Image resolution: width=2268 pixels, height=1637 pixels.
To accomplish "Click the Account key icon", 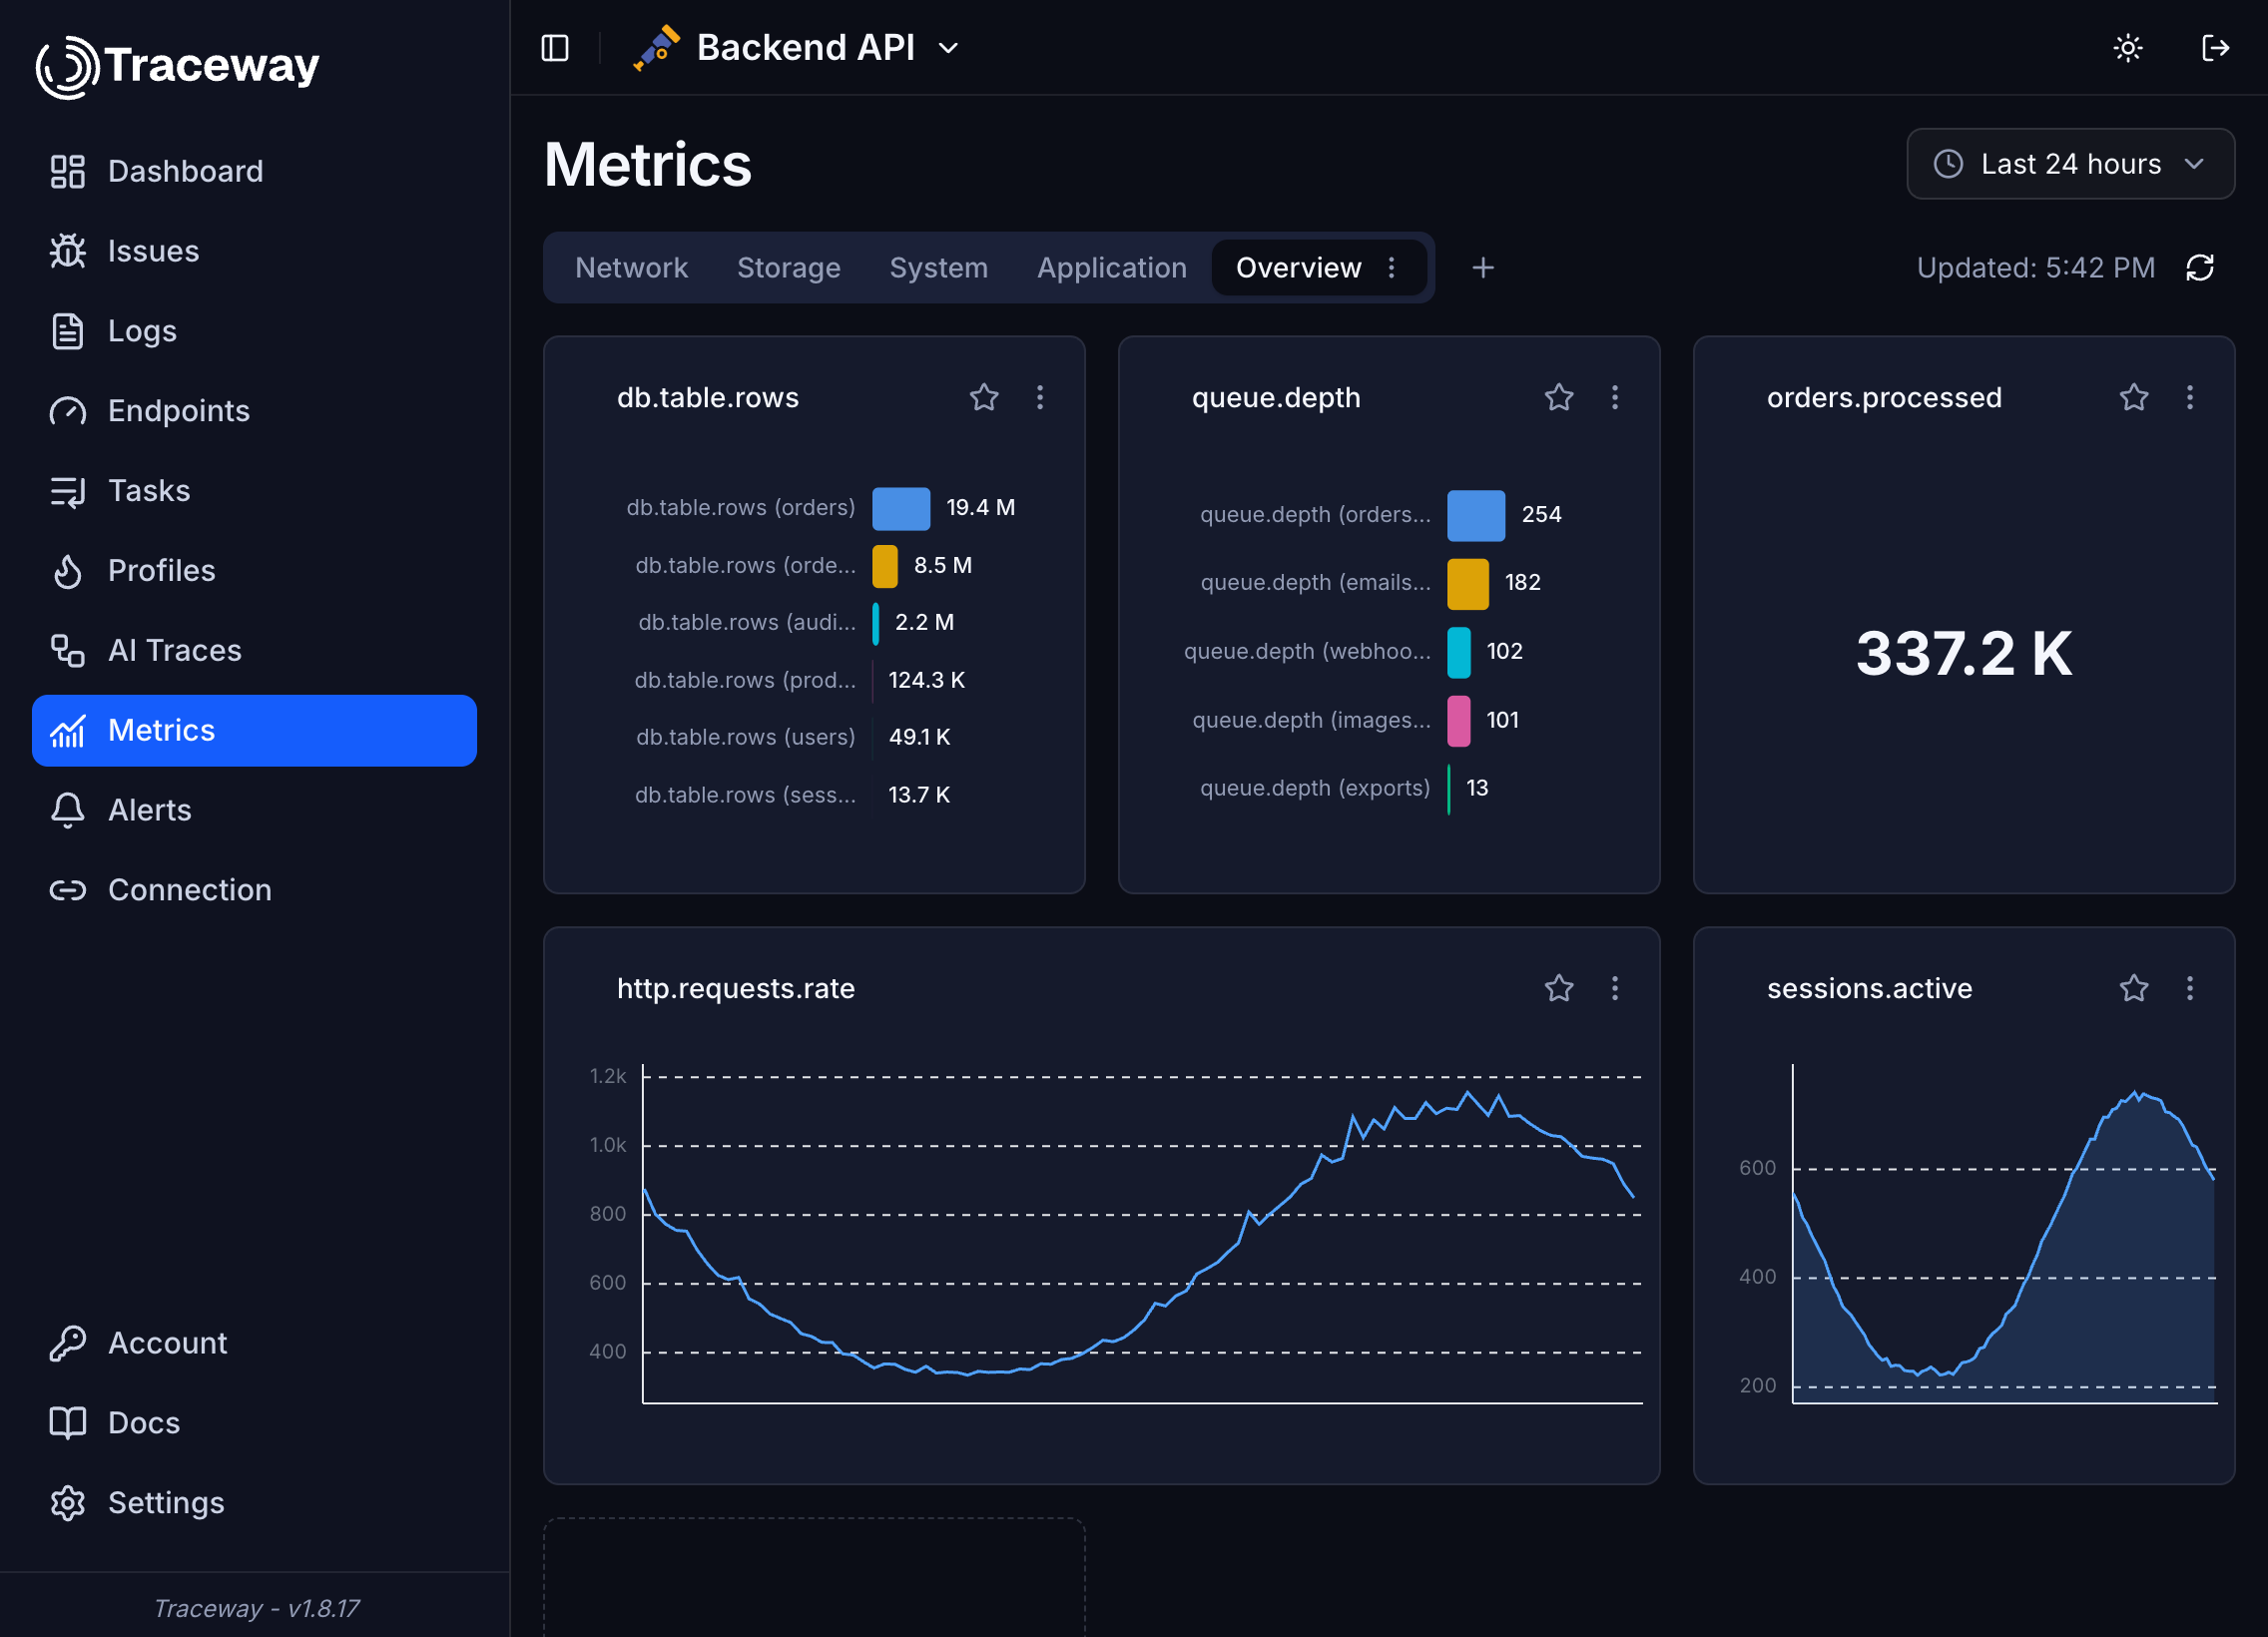I will point(68,1344).
